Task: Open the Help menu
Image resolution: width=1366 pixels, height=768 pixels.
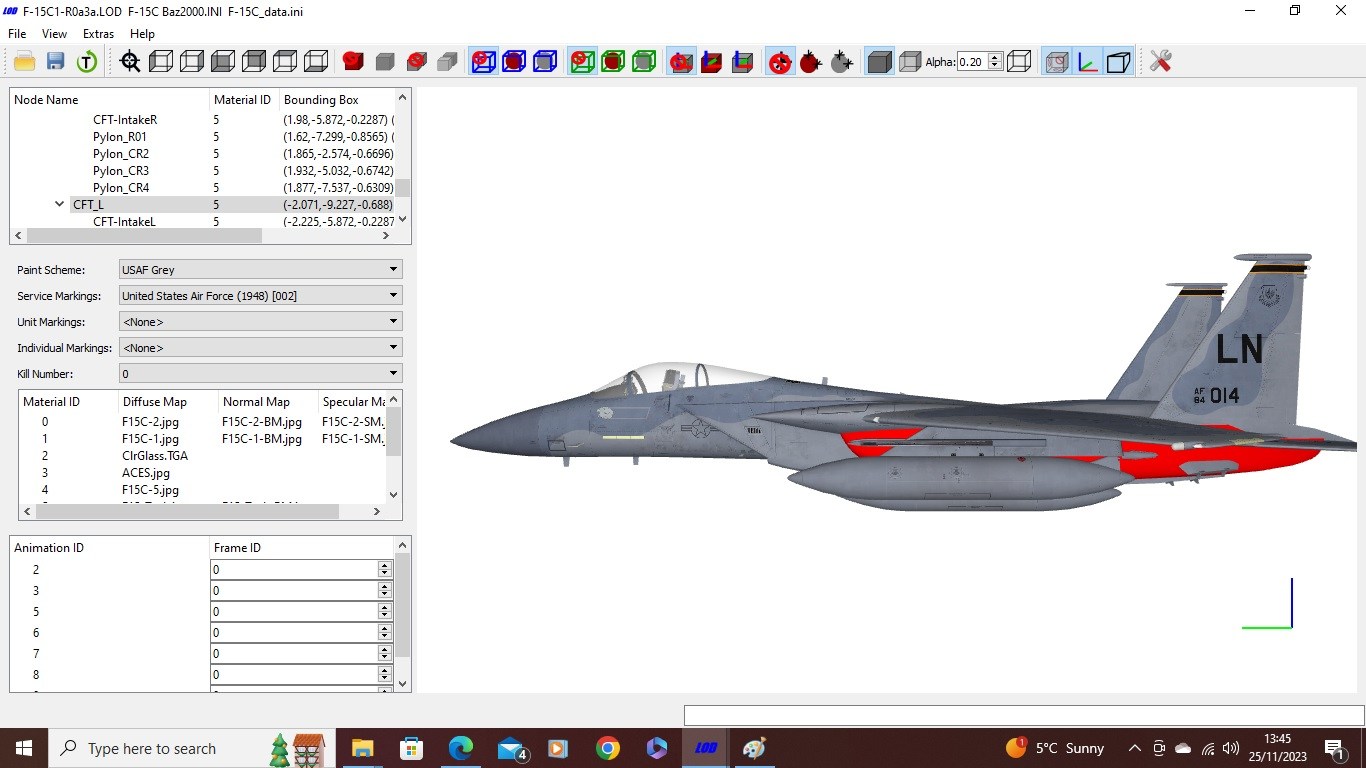Action: (x=142, y=34)
